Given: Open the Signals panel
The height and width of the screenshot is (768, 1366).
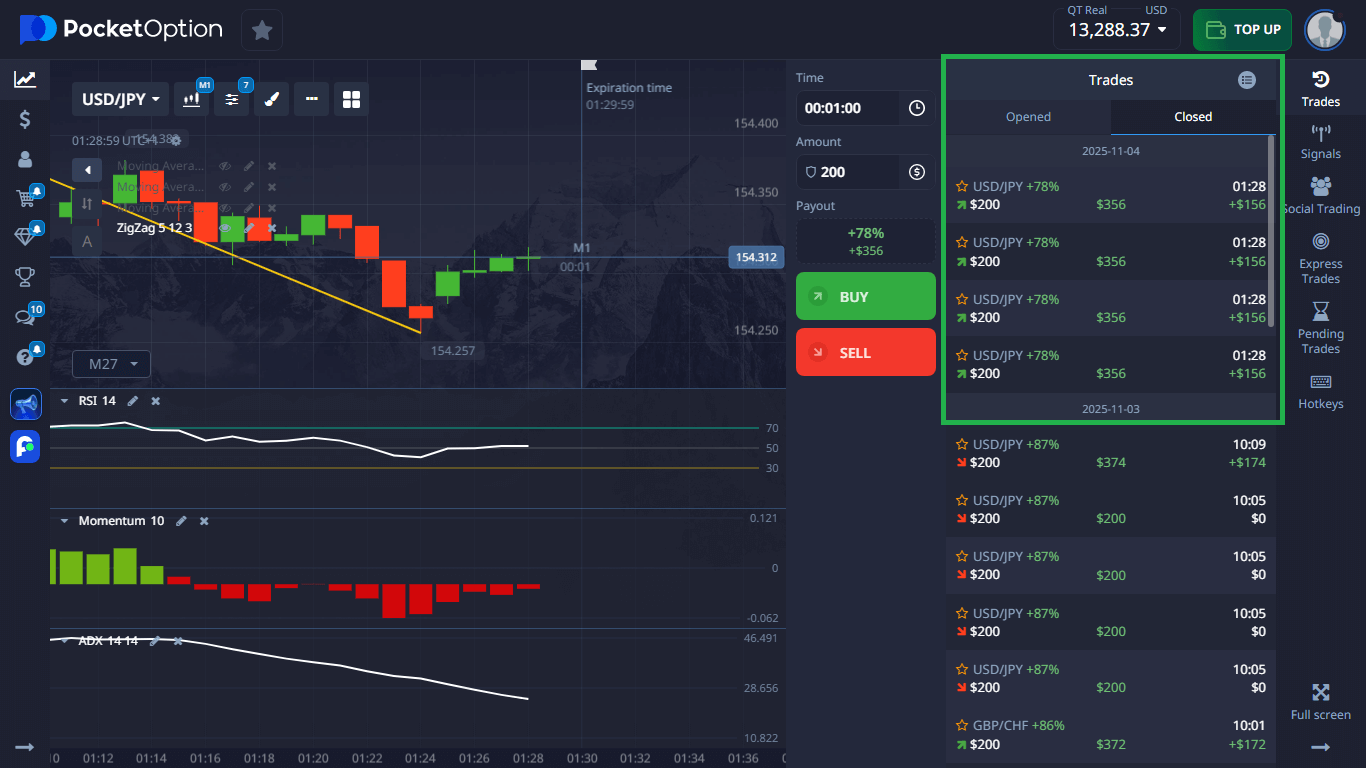Looking at the screenshot, I should coord(1321,142).
